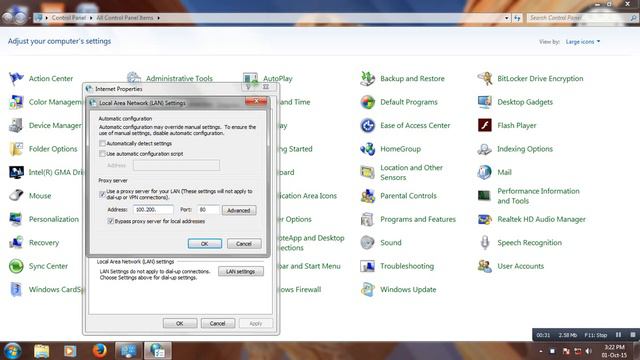Open Folder Options icon
Screen dimensions: 640x360
point(16,149)
